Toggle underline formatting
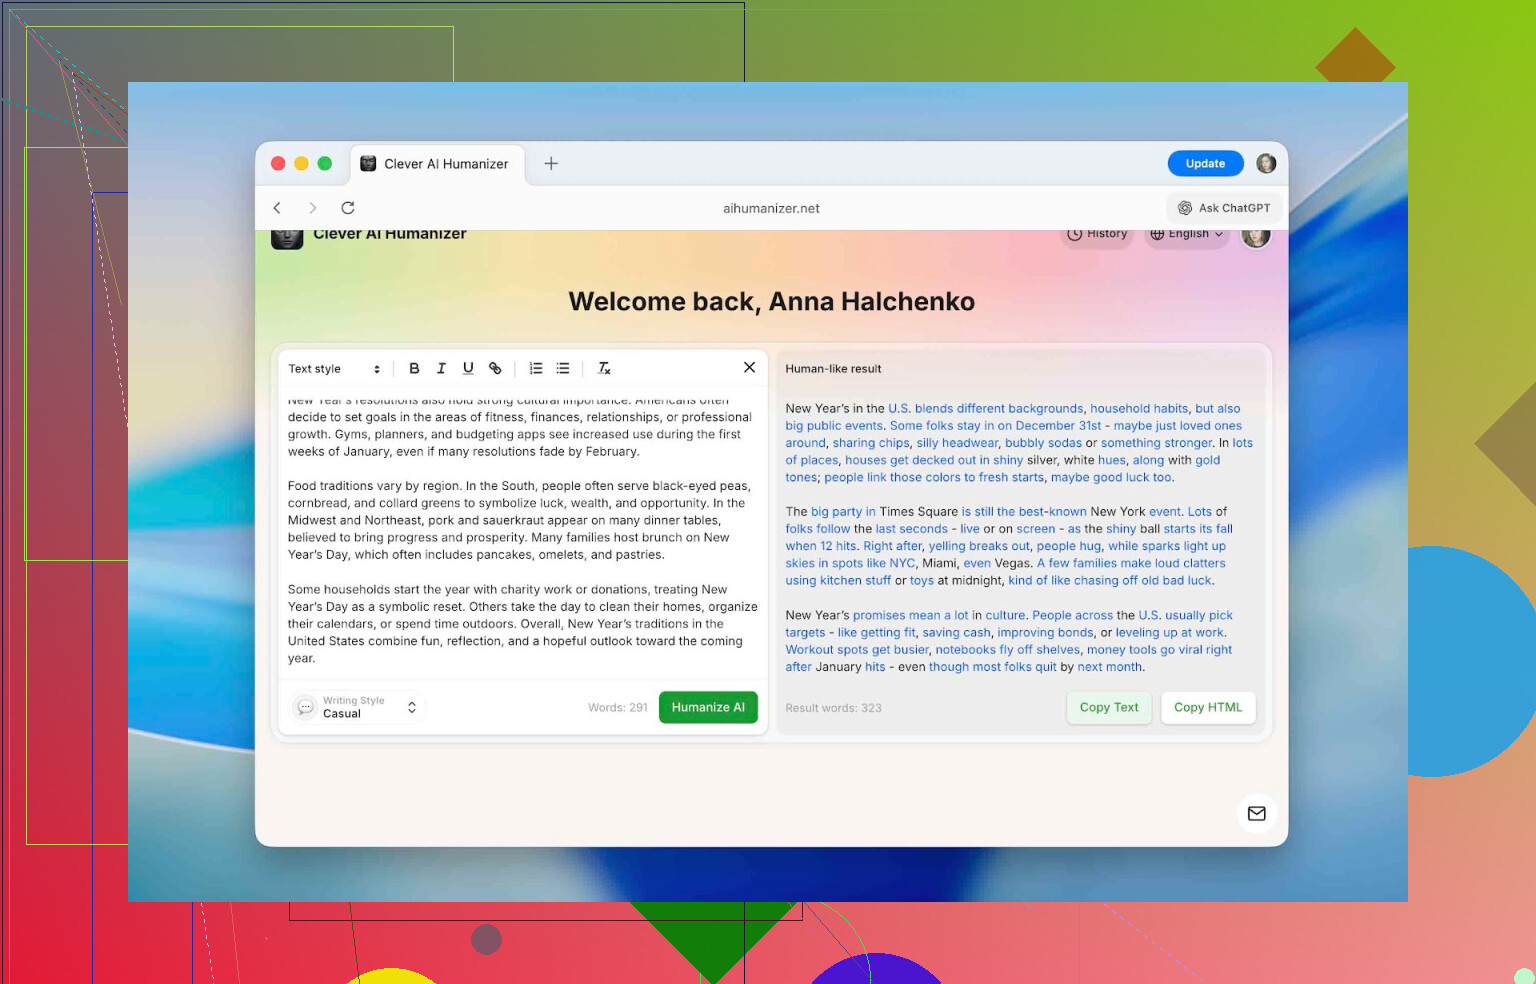Image resolution: width=1536 pixels, height=984 pixels. click(468, 369)
